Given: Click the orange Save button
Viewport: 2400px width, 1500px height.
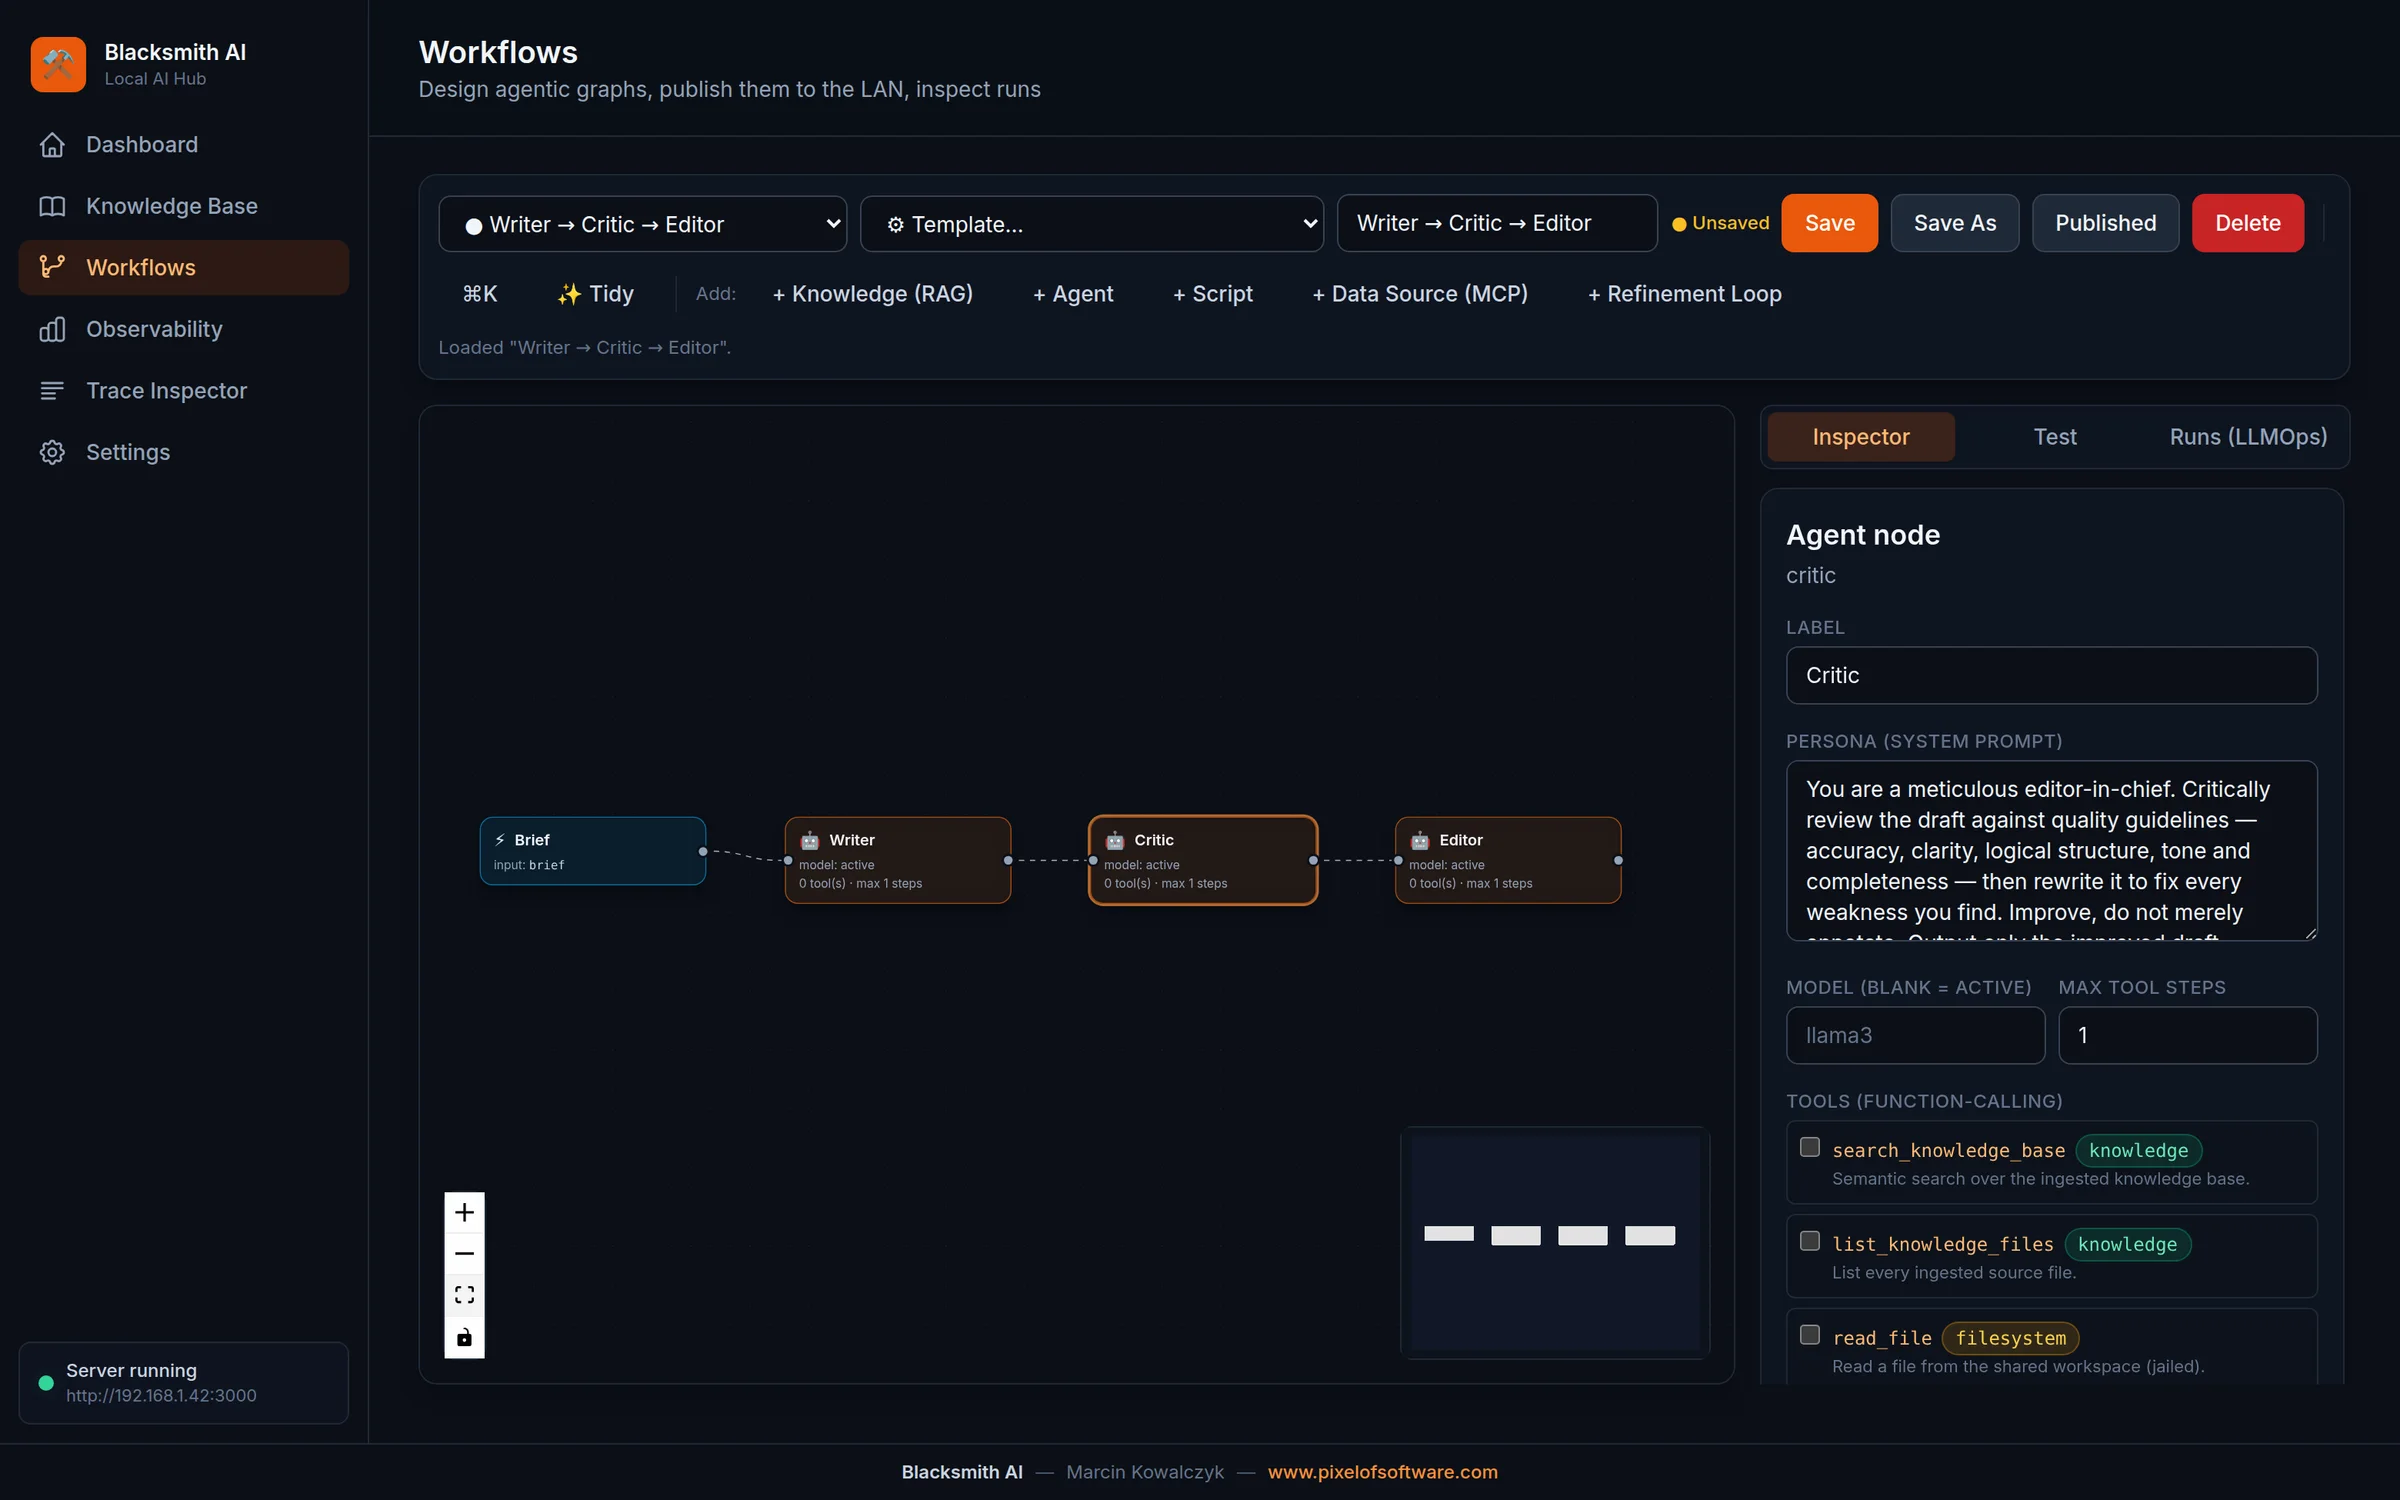Looking at the screenshot, I should [1830, 223].
